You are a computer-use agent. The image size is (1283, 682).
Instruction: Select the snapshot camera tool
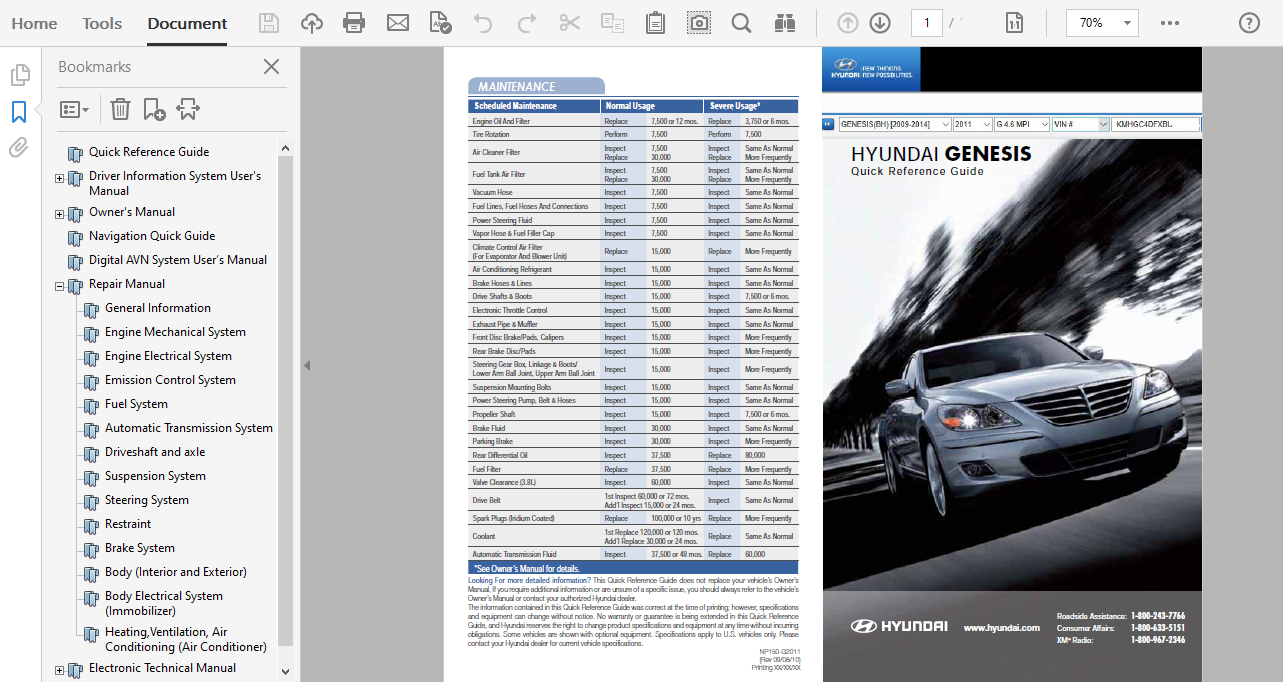[x=699, y=23]
